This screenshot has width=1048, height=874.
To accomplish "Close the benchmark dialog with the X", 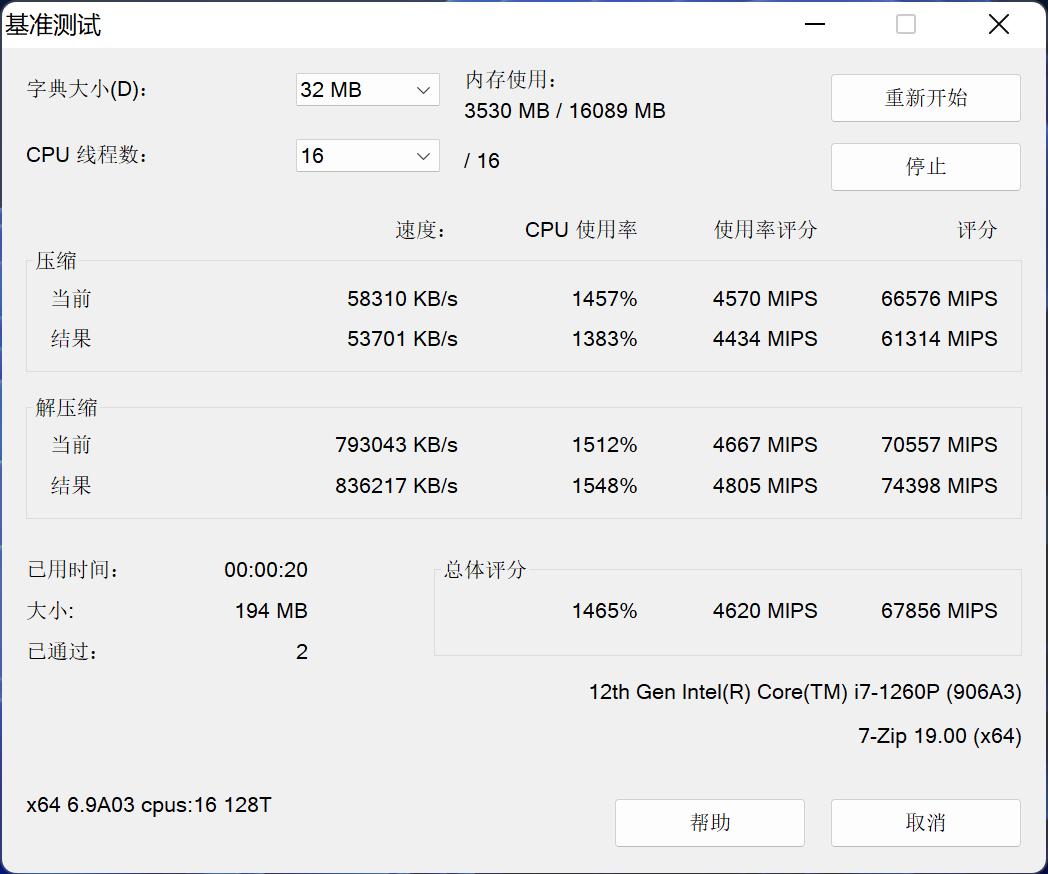I will point(998,24).
